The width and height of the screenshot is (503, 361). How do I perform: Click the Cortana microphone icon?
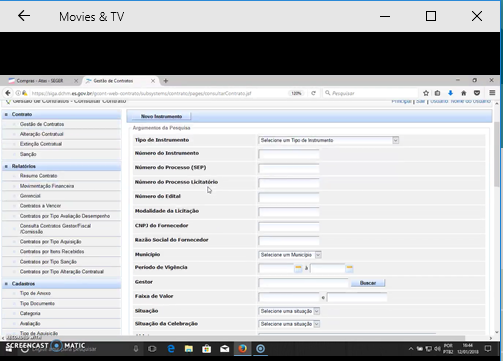(136, 349)
